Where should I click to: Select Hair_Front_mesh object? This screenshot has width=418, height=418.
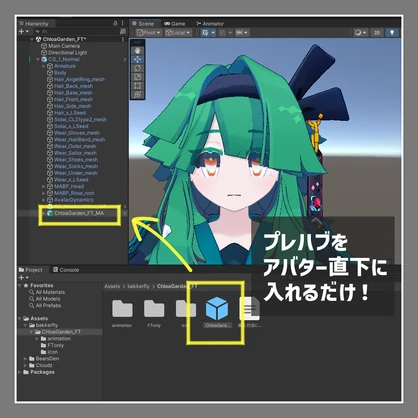[73, 99]
